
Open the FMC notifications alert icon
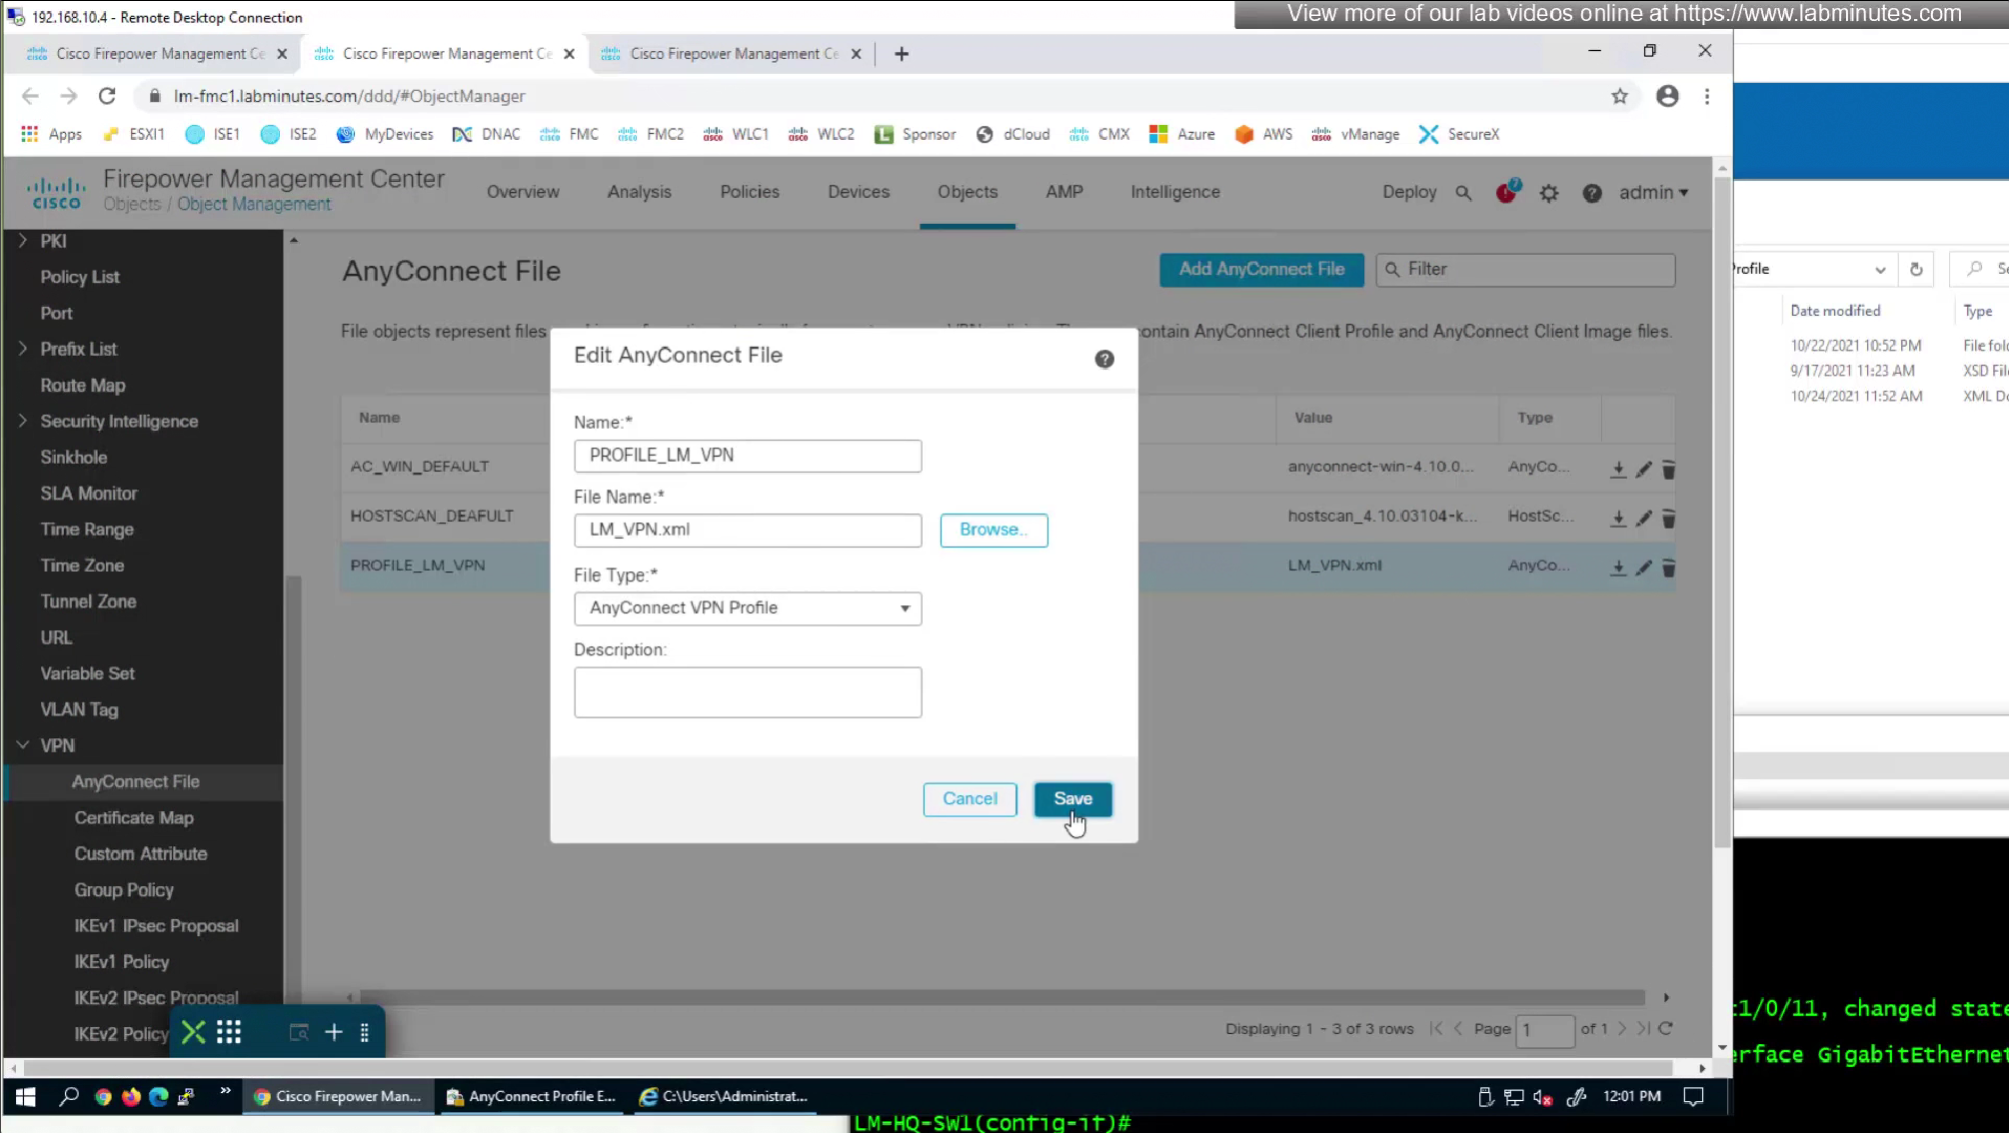[x=1506, y=192]
